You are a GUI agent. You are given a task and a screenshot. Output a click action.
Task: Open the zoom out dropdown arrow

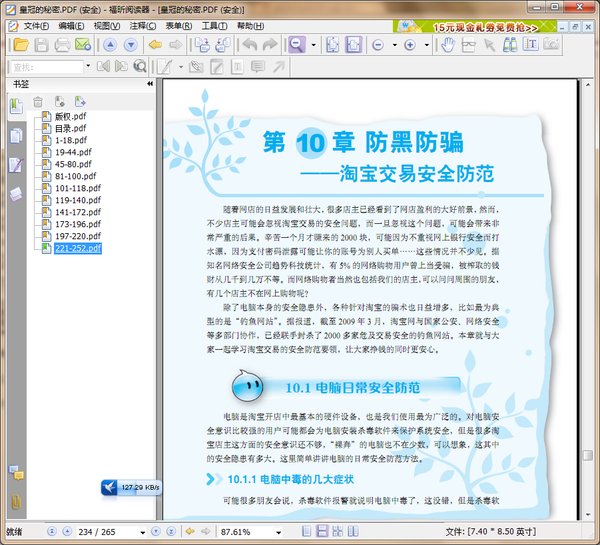click(395, 45)
